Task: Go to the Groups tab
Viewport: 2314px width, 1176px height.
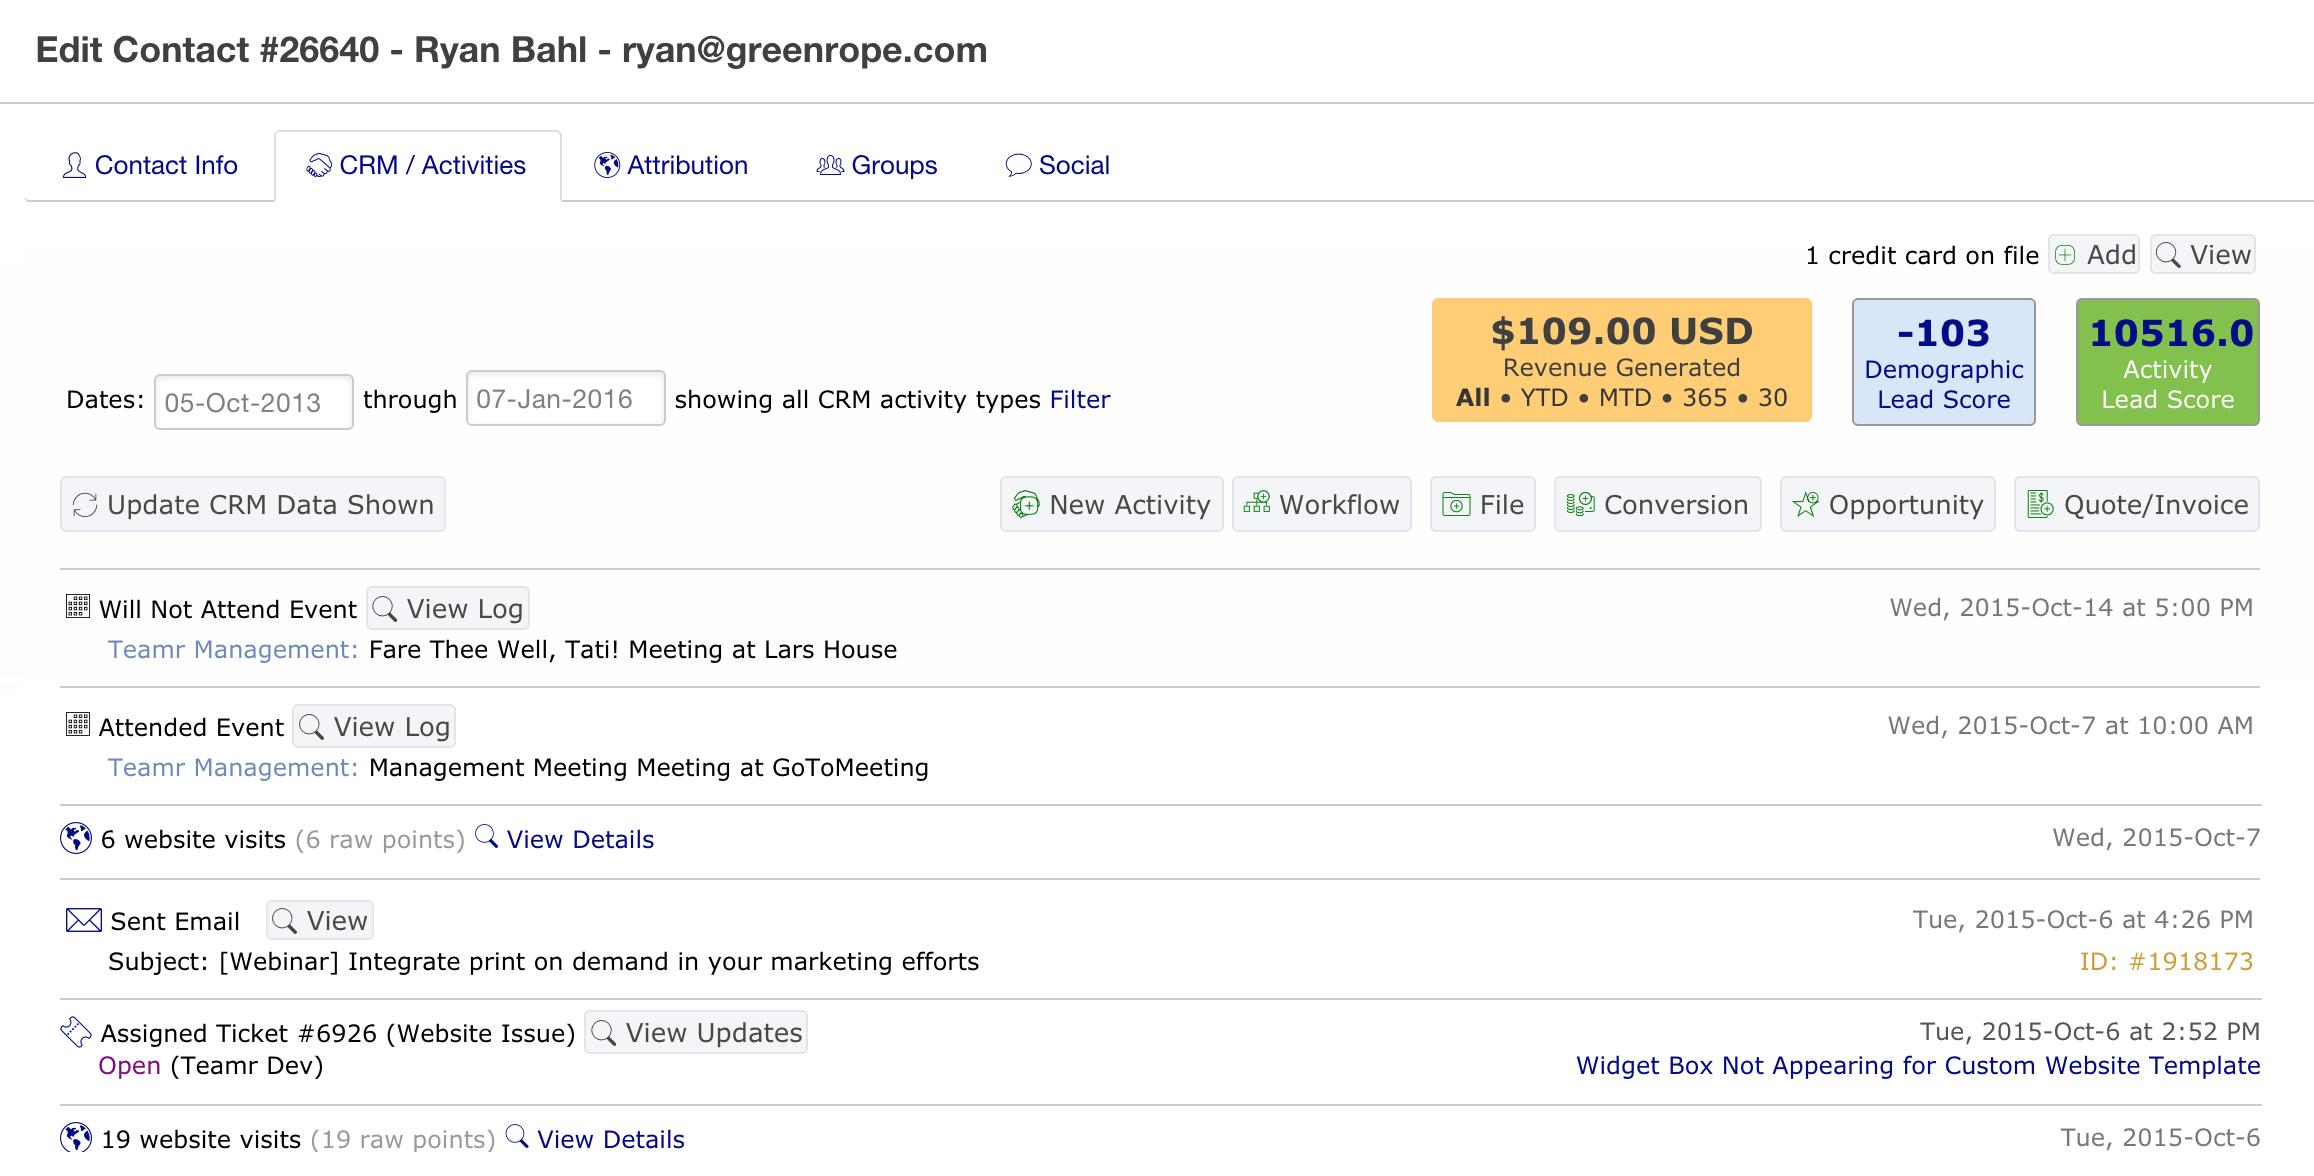Action: [x=877, y=166]
